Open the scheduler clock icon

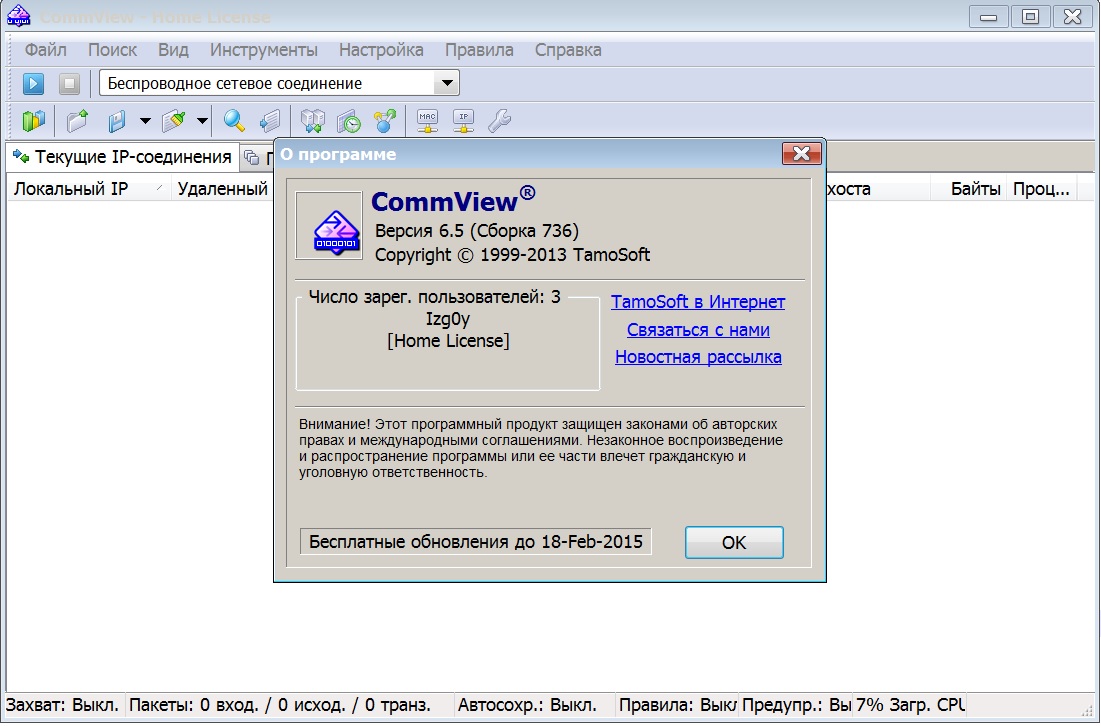coord(348,121)
